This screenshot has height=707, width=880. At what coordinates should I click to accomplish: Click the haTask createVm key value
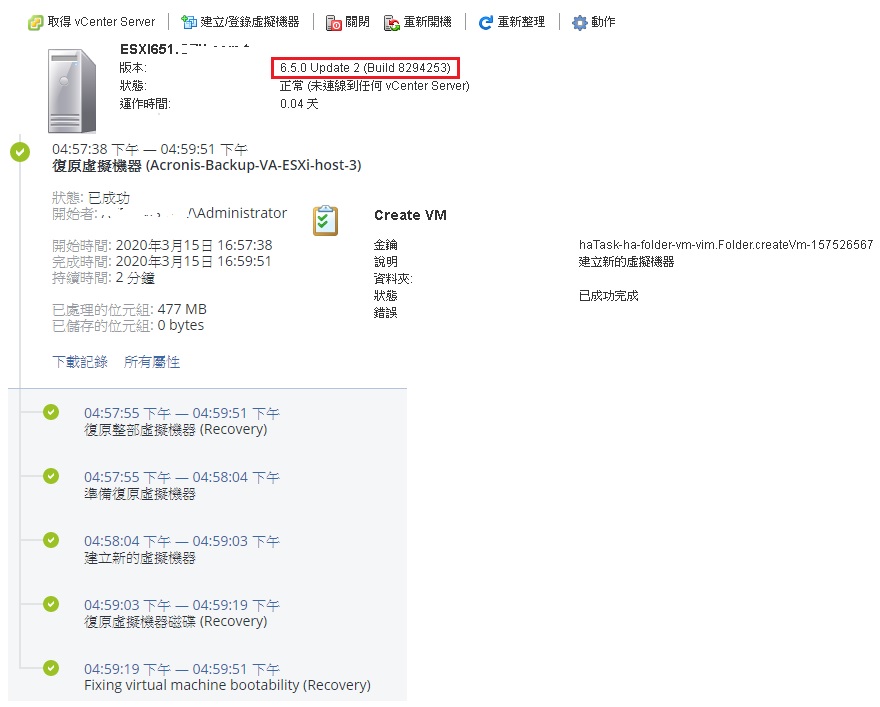(726, 245)
